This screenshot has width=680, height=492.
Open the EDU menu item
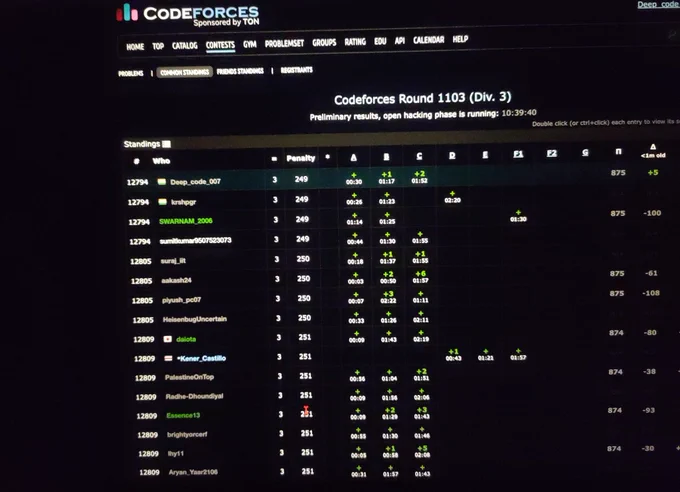[x=380, y=41]
